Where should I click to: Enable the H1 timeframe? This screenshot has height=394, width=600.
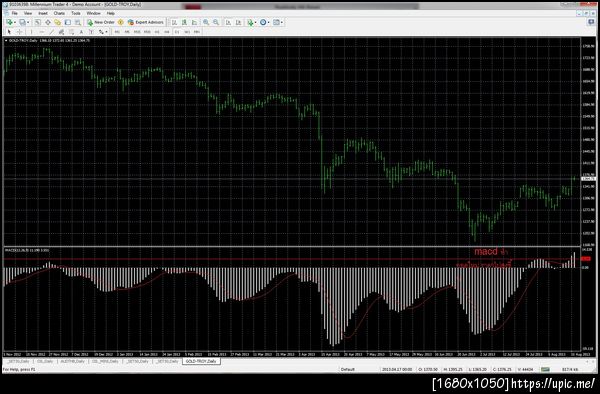point(157,32)
